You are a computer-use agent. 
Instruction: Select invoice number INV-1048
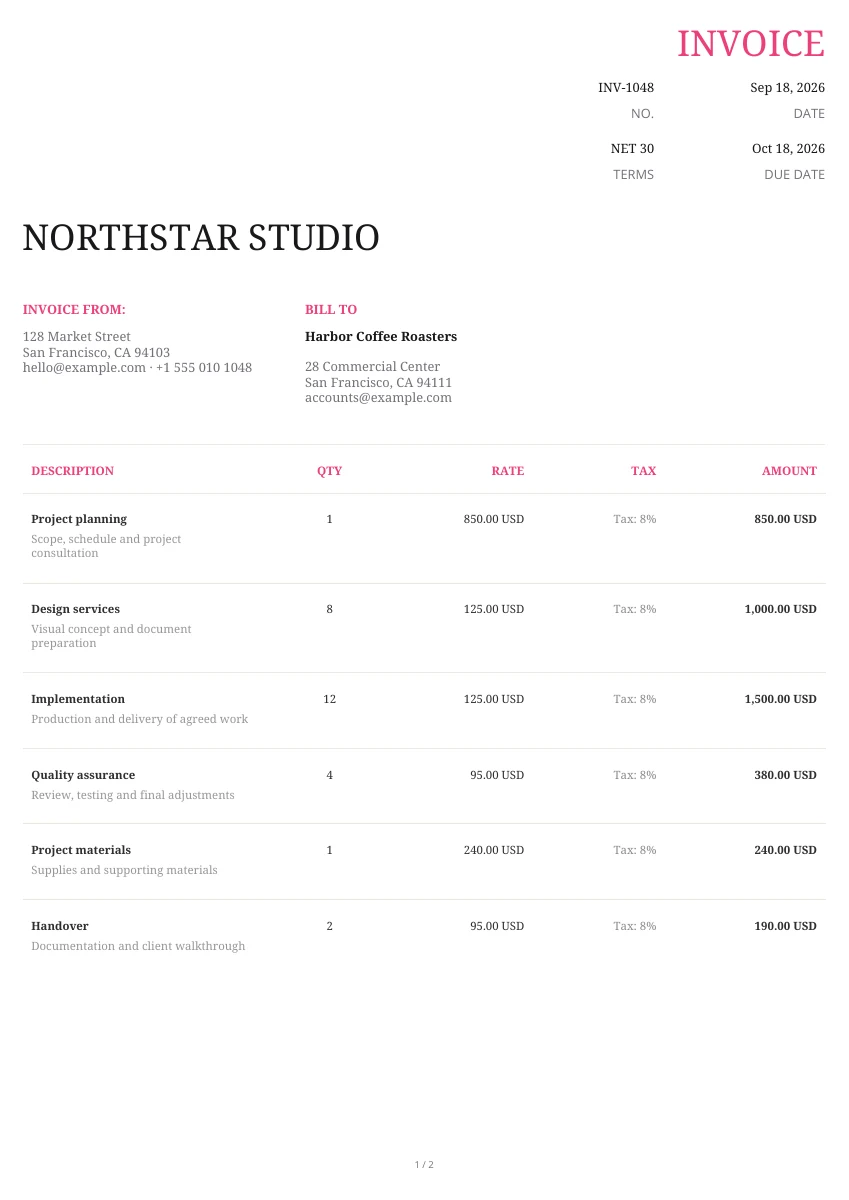[626, 88]
